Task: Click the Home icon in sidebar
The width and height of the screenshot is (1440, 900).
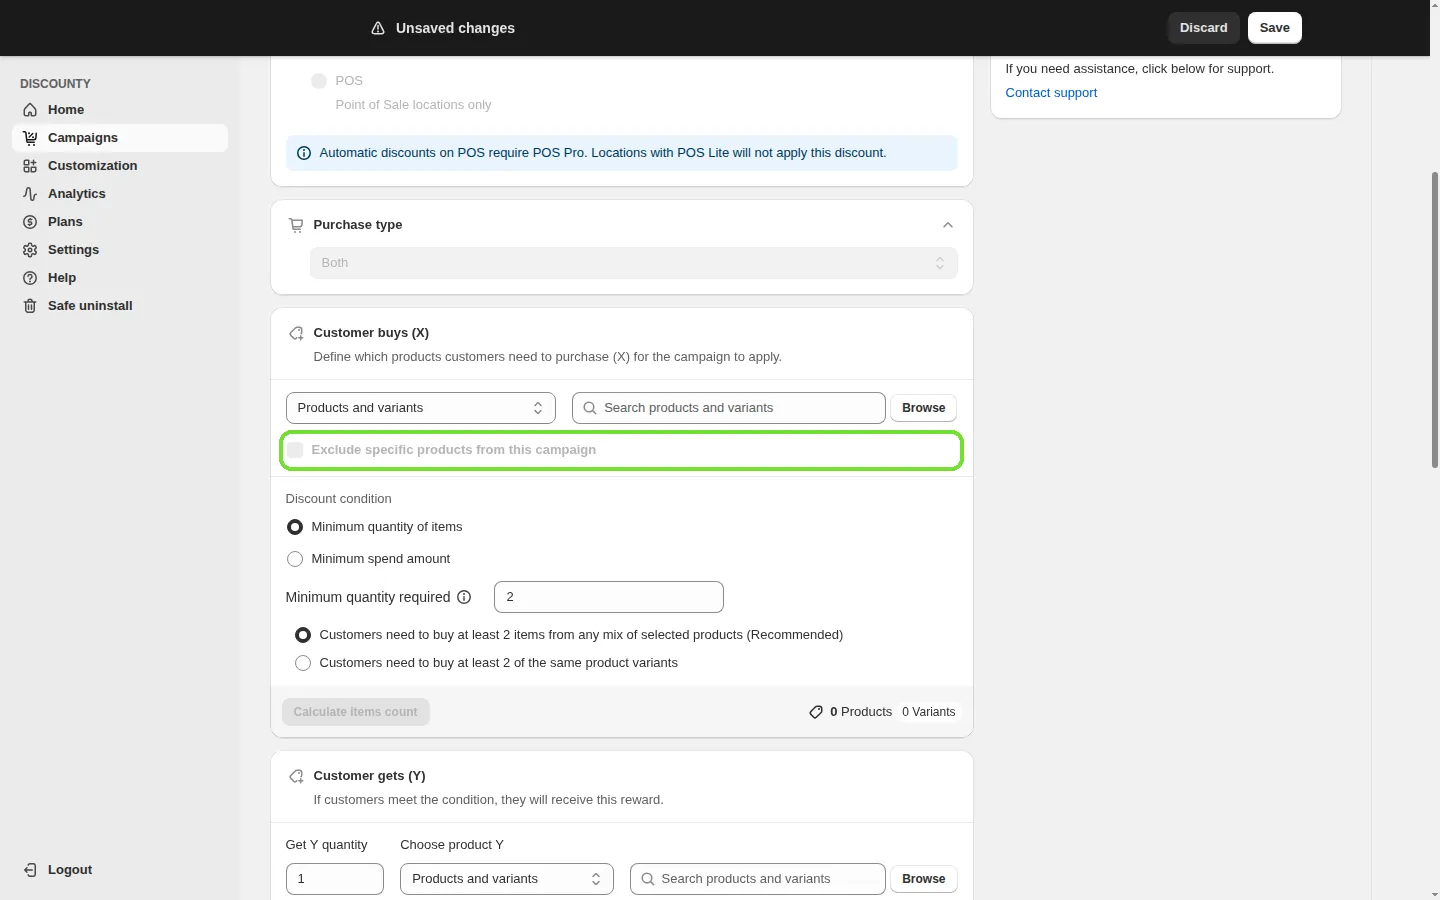Action: point(30,110)
